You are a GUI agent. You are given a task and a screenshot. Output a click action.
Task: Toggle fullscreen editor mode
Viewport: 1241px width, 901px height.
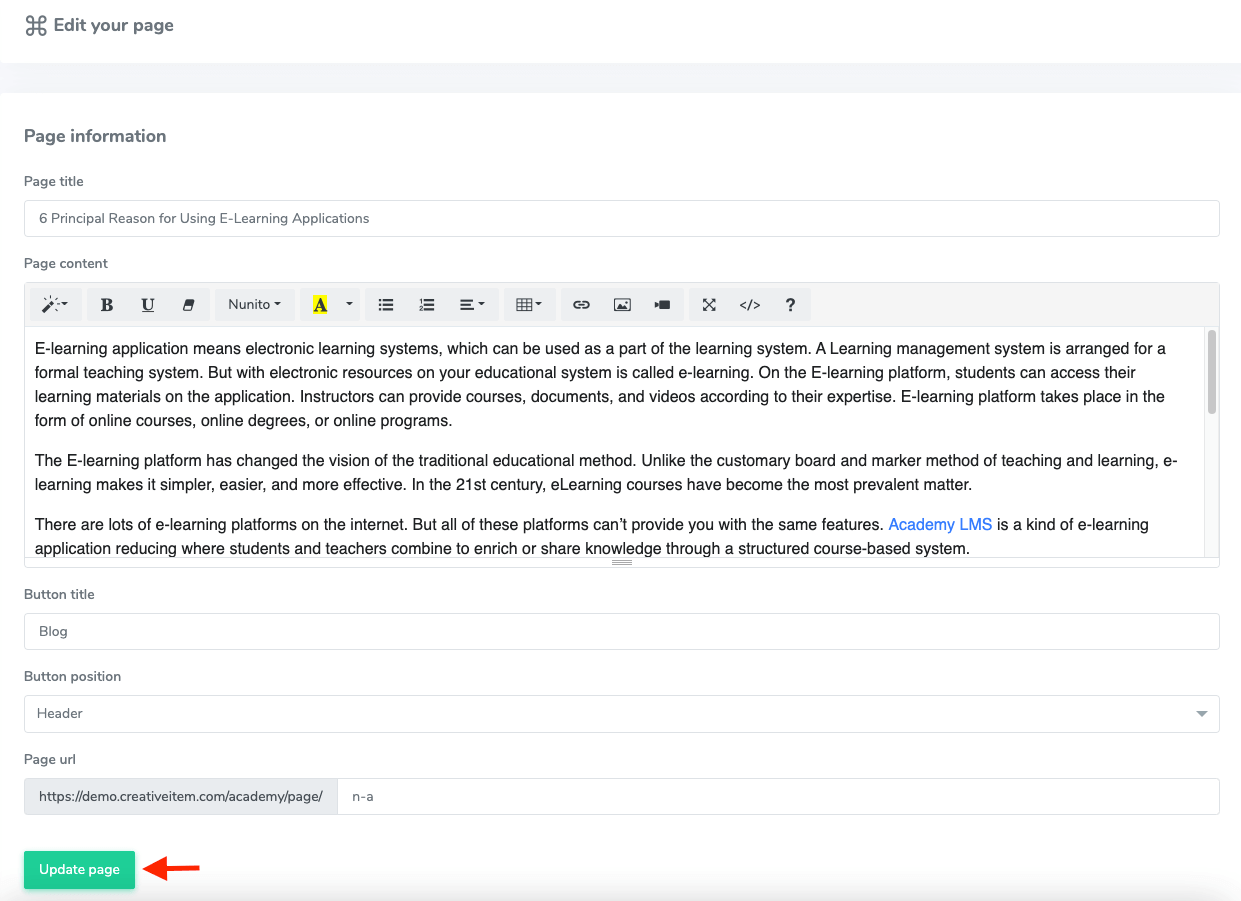click(x=709, y=305)
